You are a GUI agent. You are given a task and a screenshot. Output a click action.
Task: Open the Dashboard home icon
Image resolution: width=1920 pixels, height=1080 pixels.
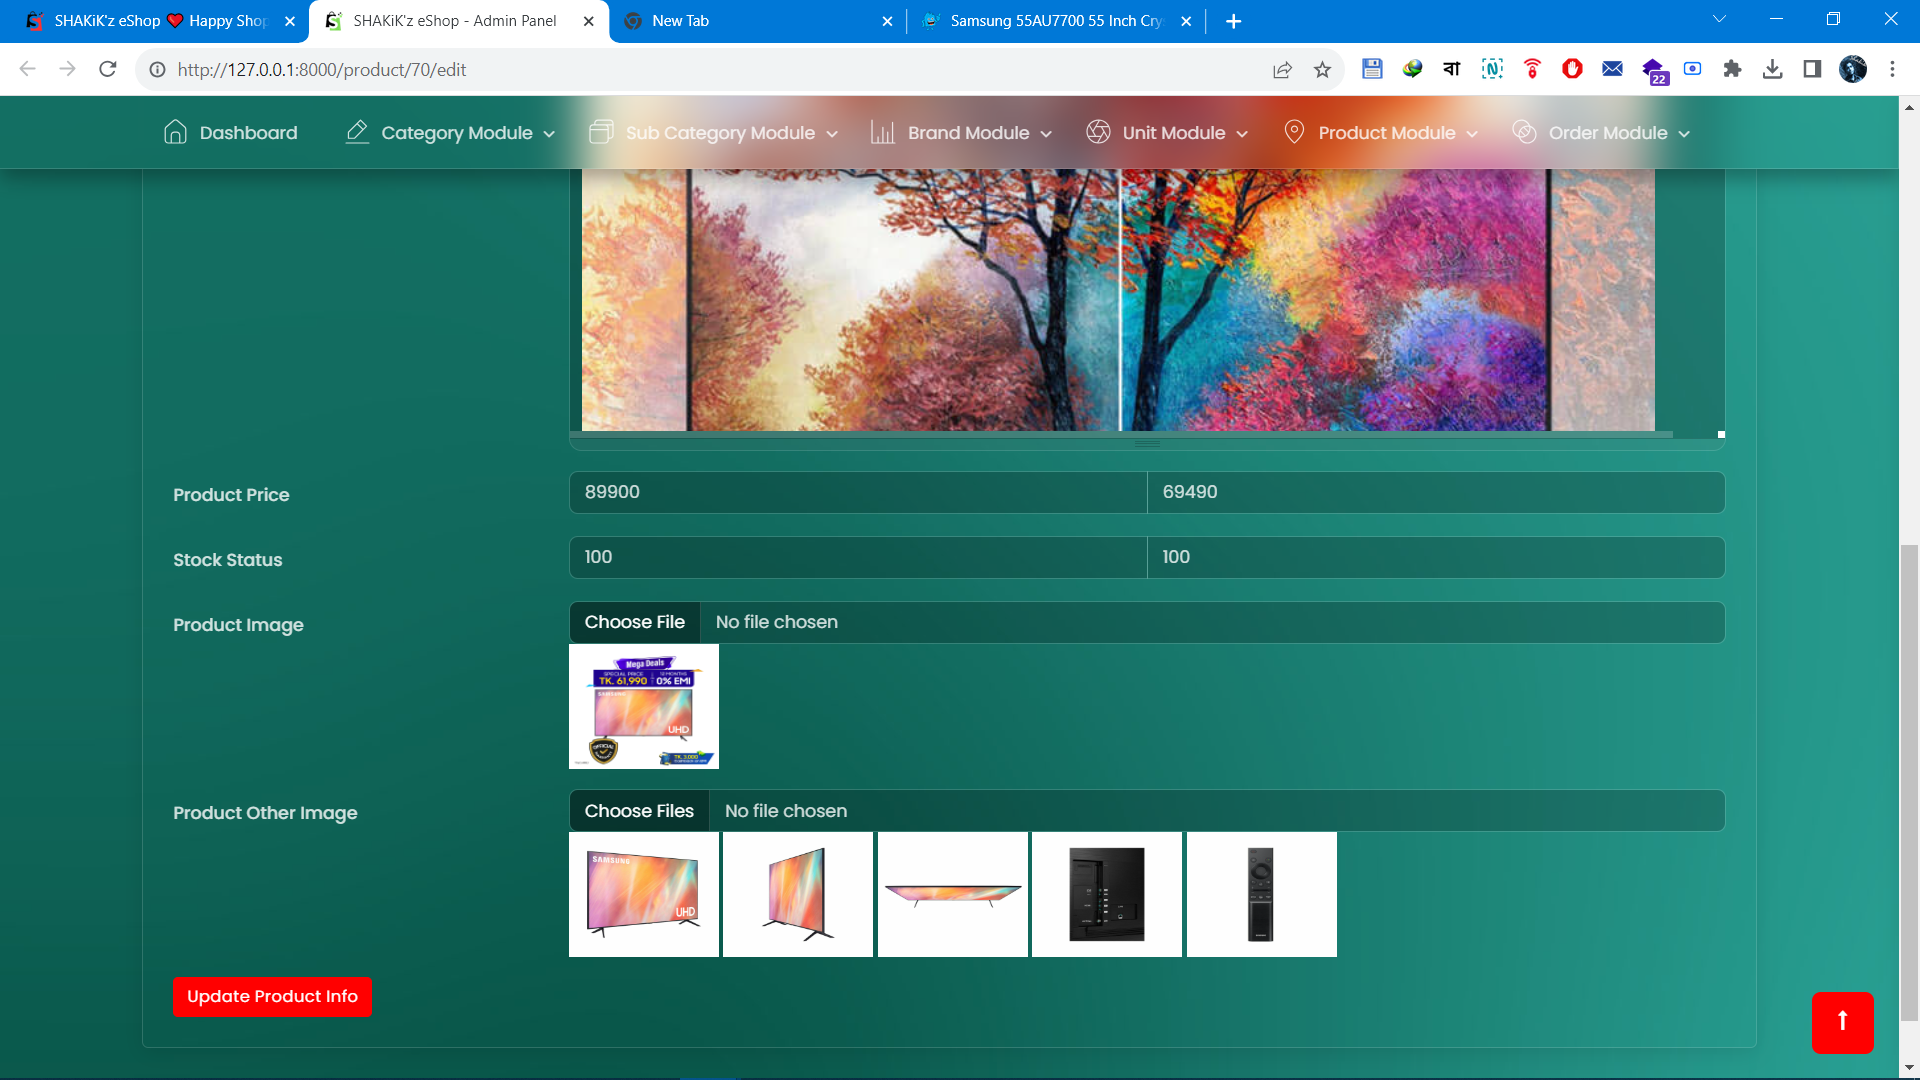[x=175, y=132]
